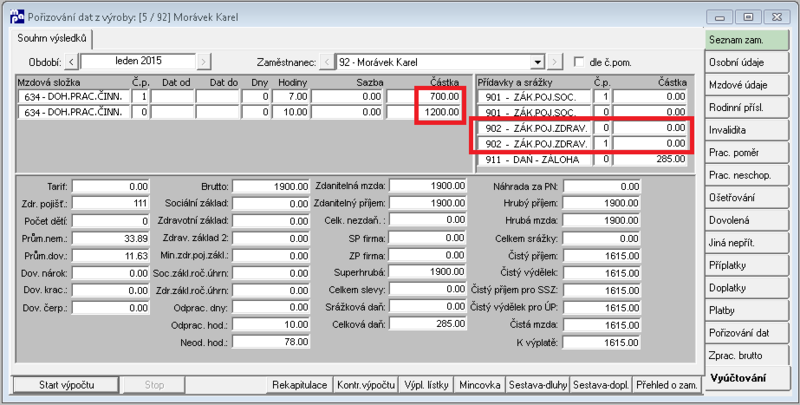Click the Brutto field

(x=271, y=187)
